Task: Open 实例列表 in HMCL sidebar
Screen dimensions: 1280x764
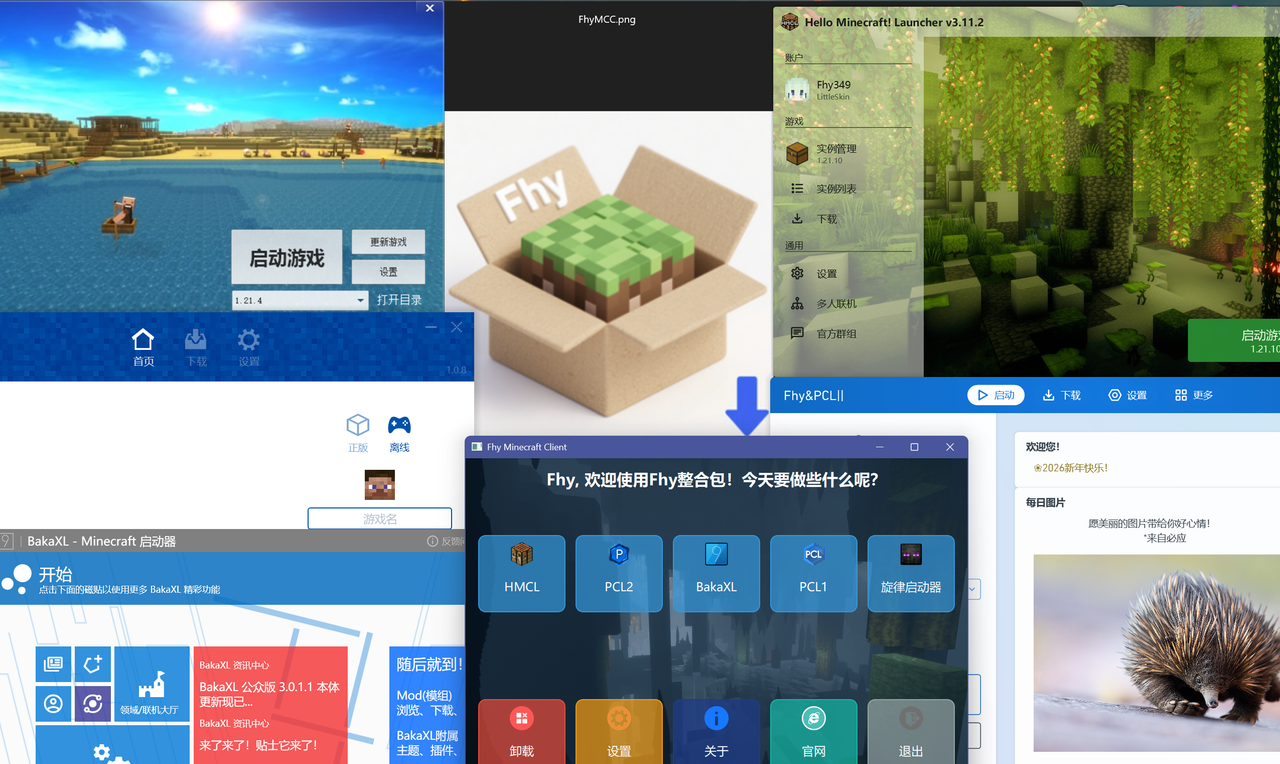Action: point(847,188)
